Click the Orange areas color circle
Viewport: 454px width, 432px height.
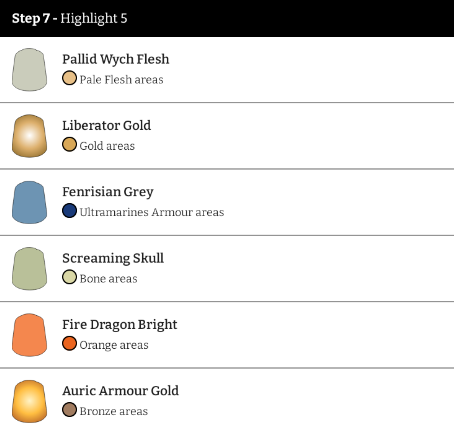coord(69,343)
